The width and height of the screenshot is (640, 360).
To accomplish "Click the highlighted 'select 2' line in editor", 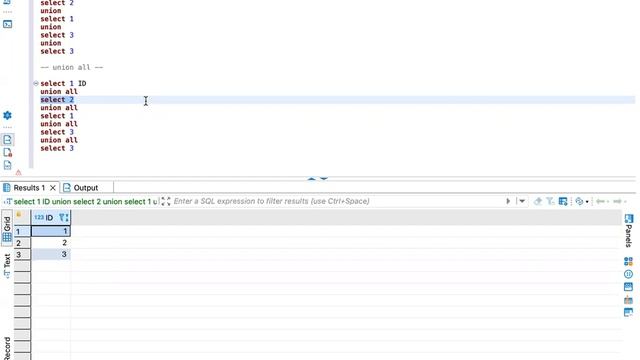I will [x=57, y=100].
